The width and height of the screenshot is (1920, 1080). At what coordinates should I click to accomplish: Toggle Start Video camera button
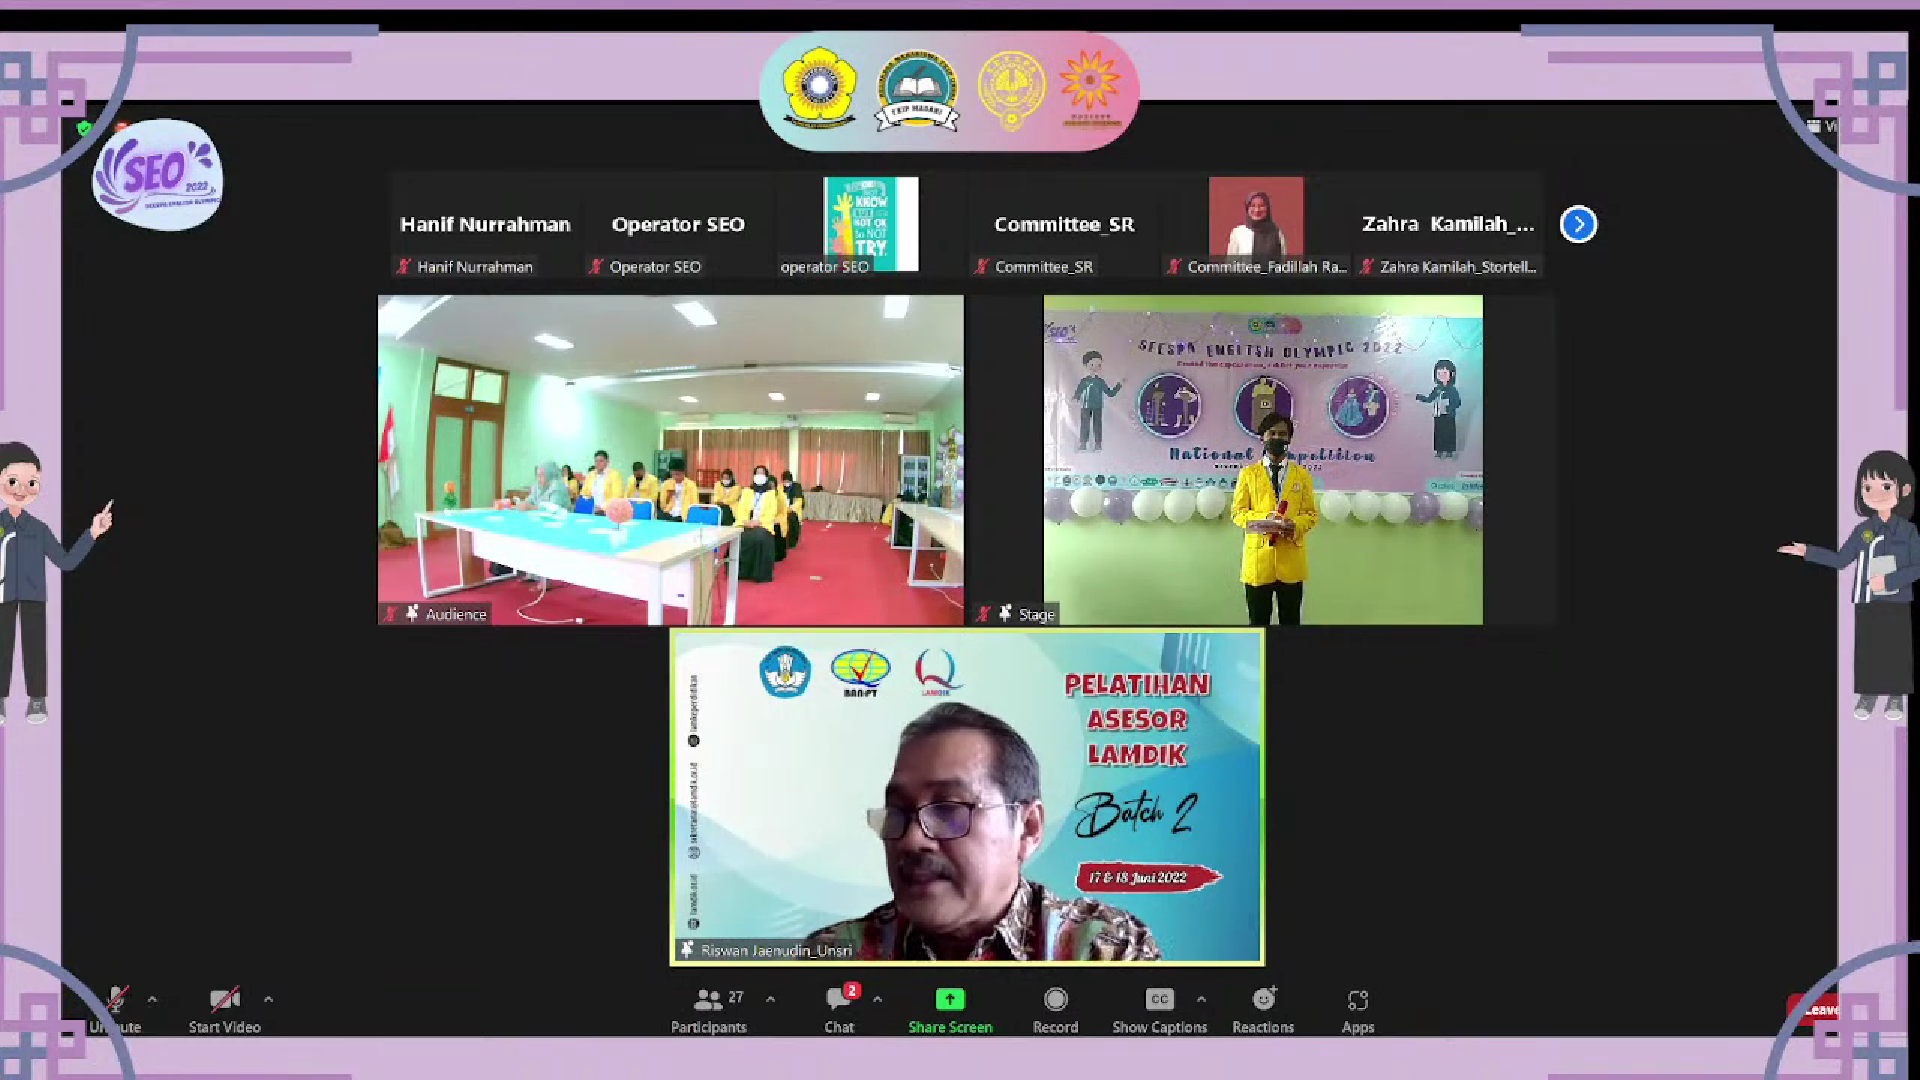tap(225, 1010)
